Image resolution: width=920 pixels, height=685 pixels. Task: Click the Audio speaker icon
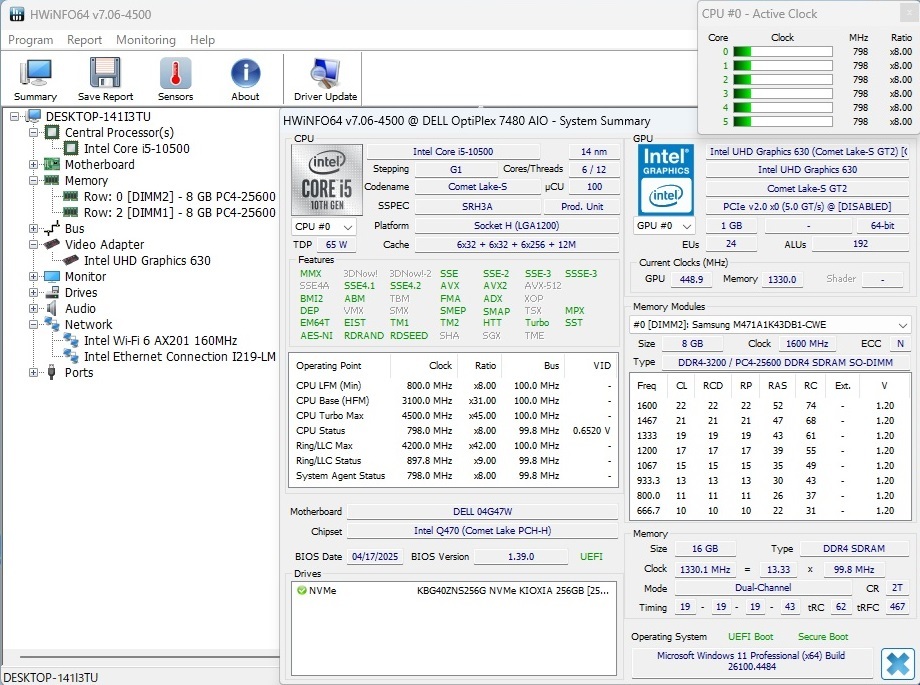point(52,308)
